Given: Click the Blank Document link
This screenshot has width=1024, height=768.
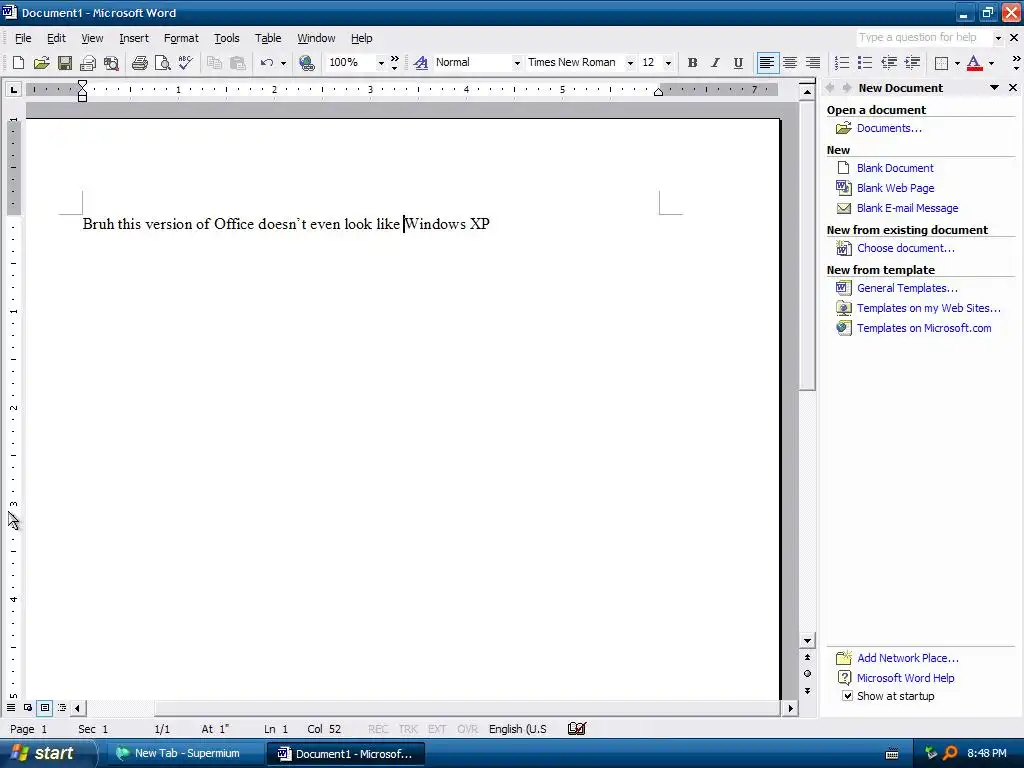Looking at the screenshot, I should (895, 168).
